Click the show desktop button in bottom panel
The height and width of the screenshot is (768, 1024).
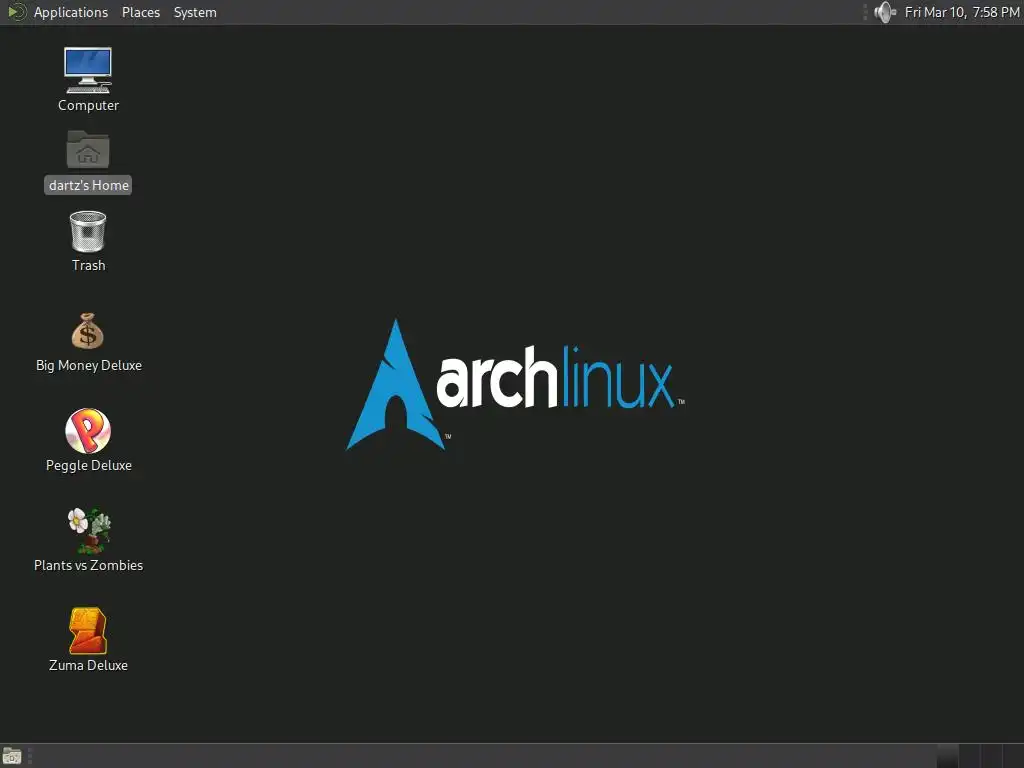[x=12, y=756]
